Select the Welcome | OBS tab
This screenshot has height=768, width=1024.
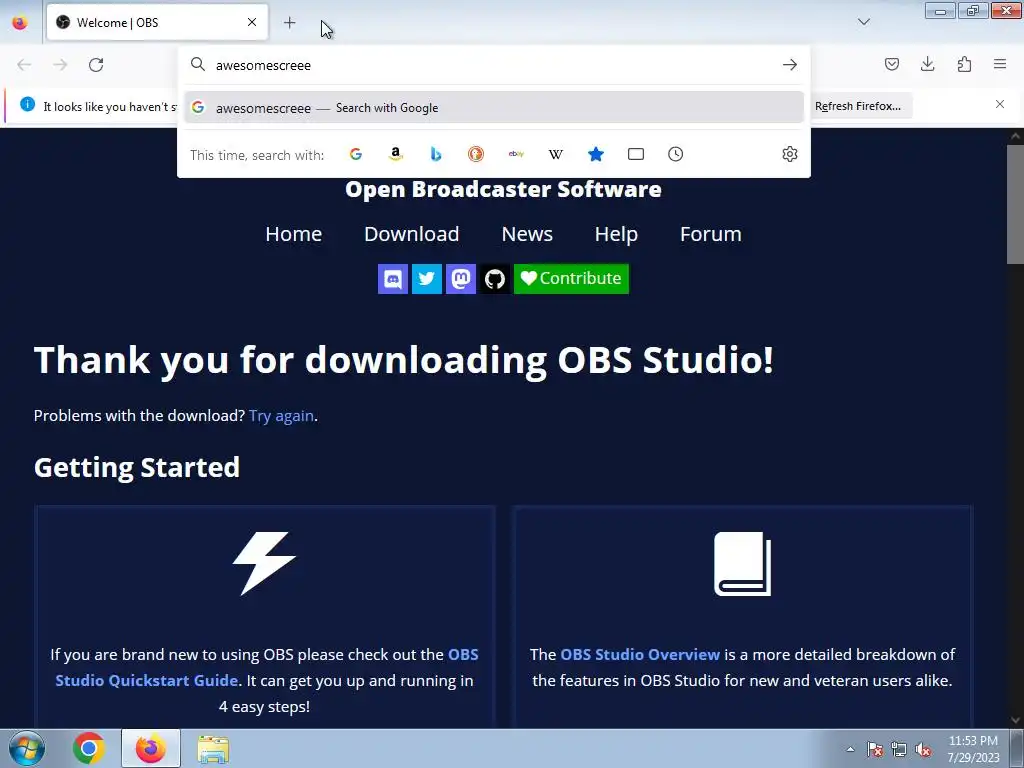[x=157, y=22]
